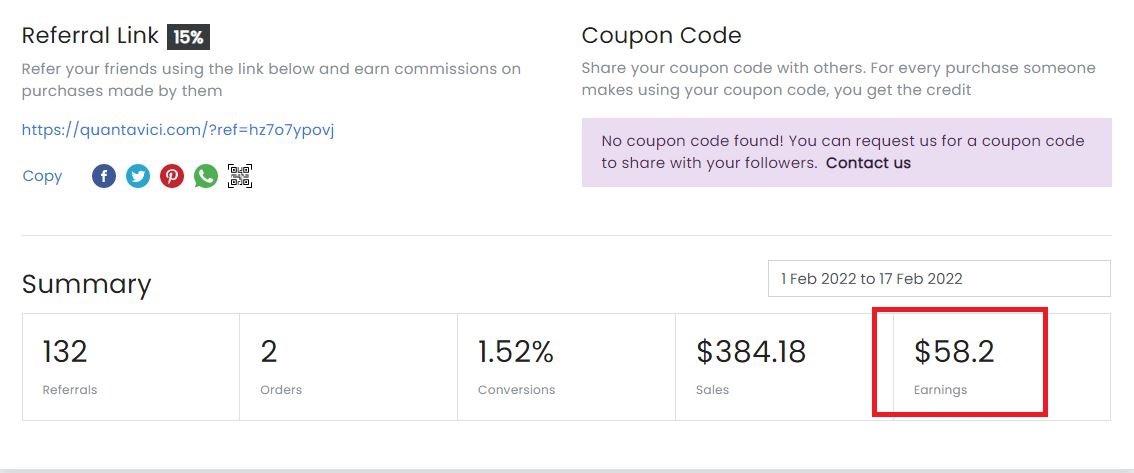The image size is (1134, 473).
Task: Open the summary date range picker
Action: click(x=939, y=278)
